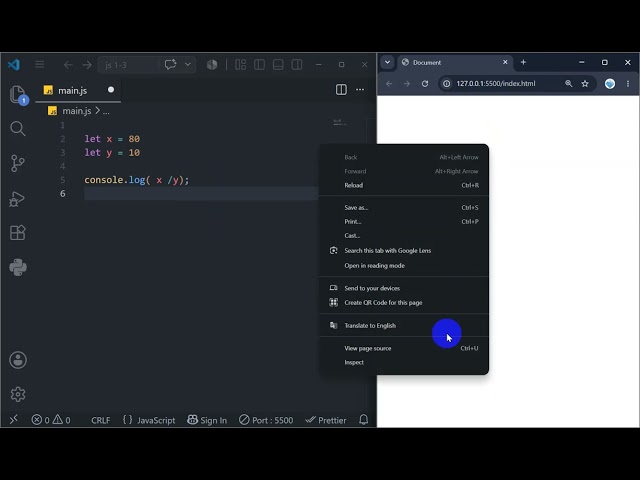Choose Open in reading mode

[404, 265]
